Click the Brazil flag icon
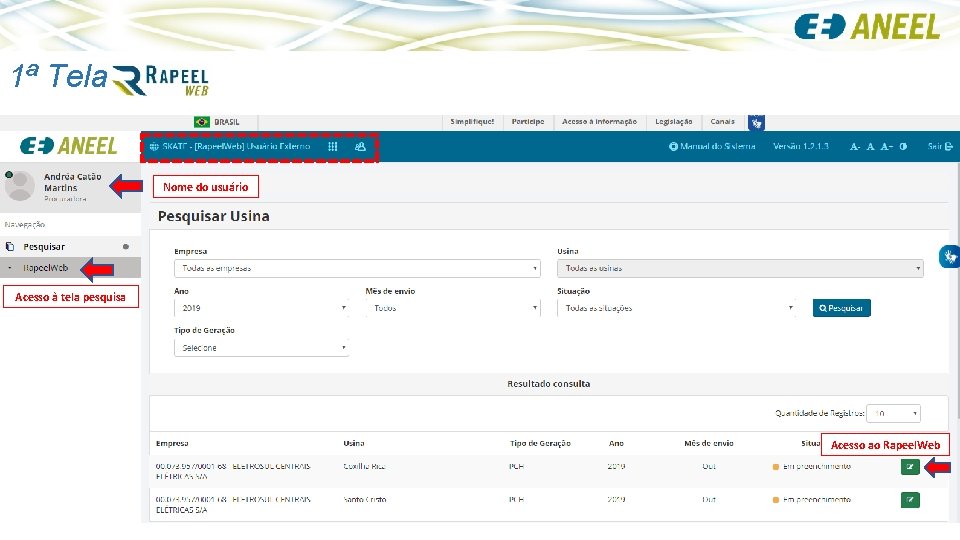This screenshot has height=540, width=960. coord(202,122)
